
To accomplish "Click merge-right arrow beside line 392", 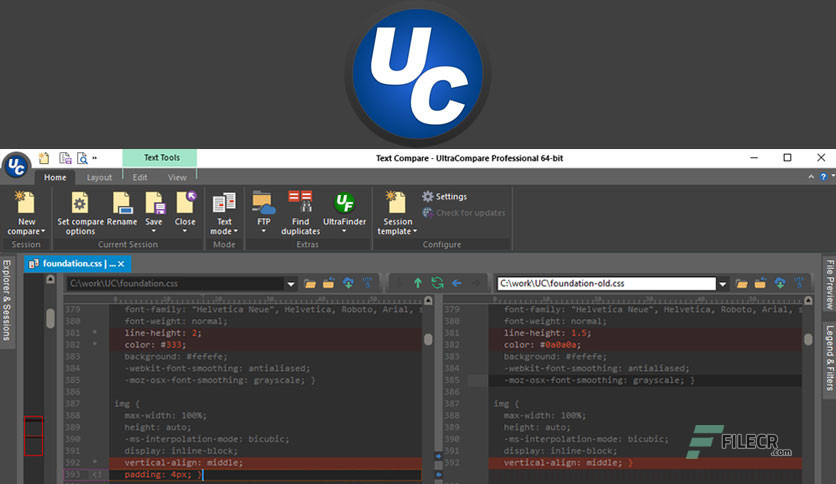I will coord(438,456).
